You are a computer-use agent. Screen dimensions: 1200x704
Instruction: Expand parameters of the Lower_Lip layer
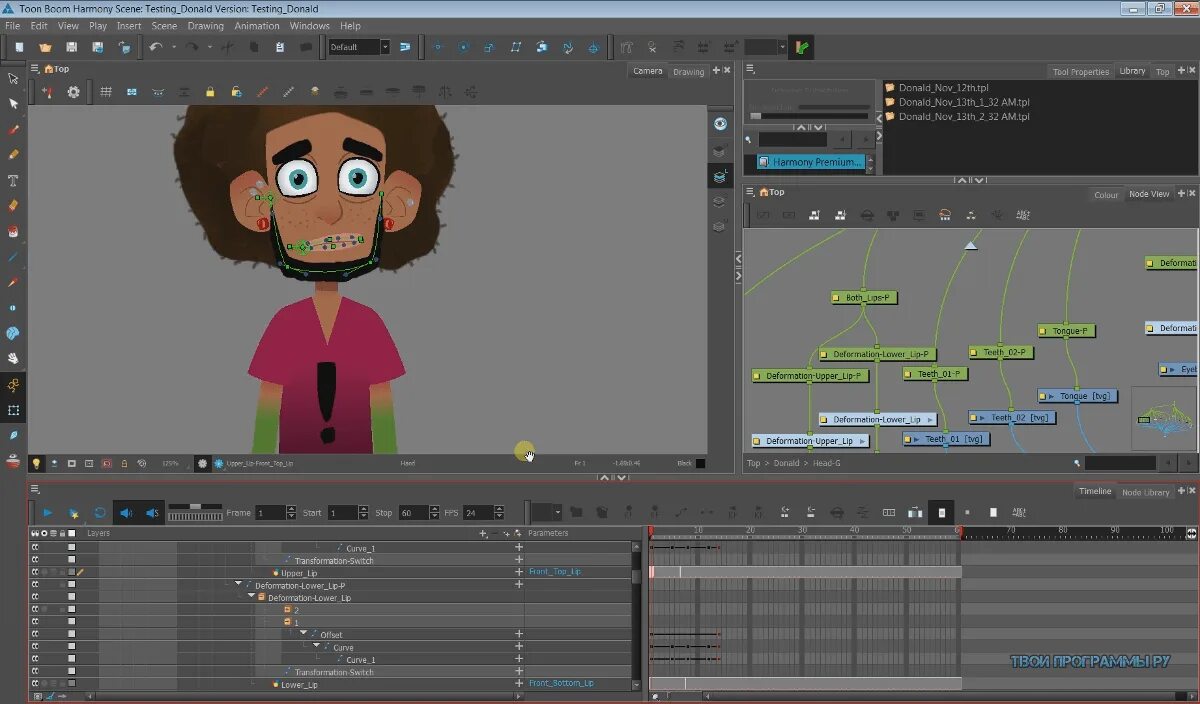tap(519, 684)
